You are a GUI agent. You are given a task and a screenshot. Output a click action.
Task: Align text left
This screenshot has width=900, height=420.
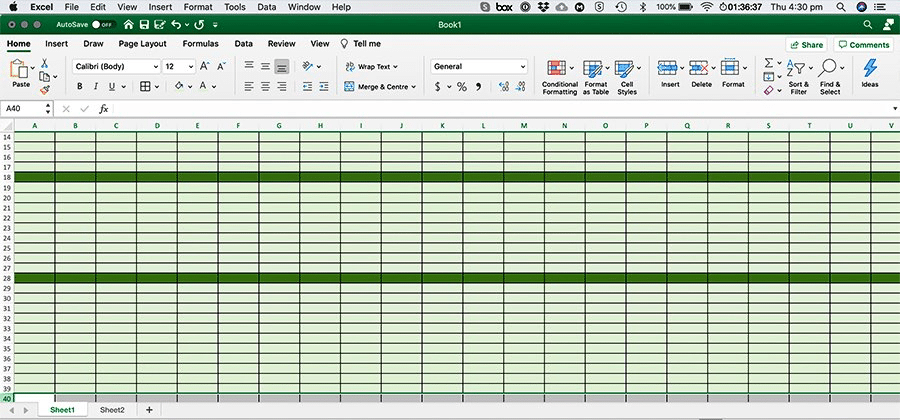(249, 87)
